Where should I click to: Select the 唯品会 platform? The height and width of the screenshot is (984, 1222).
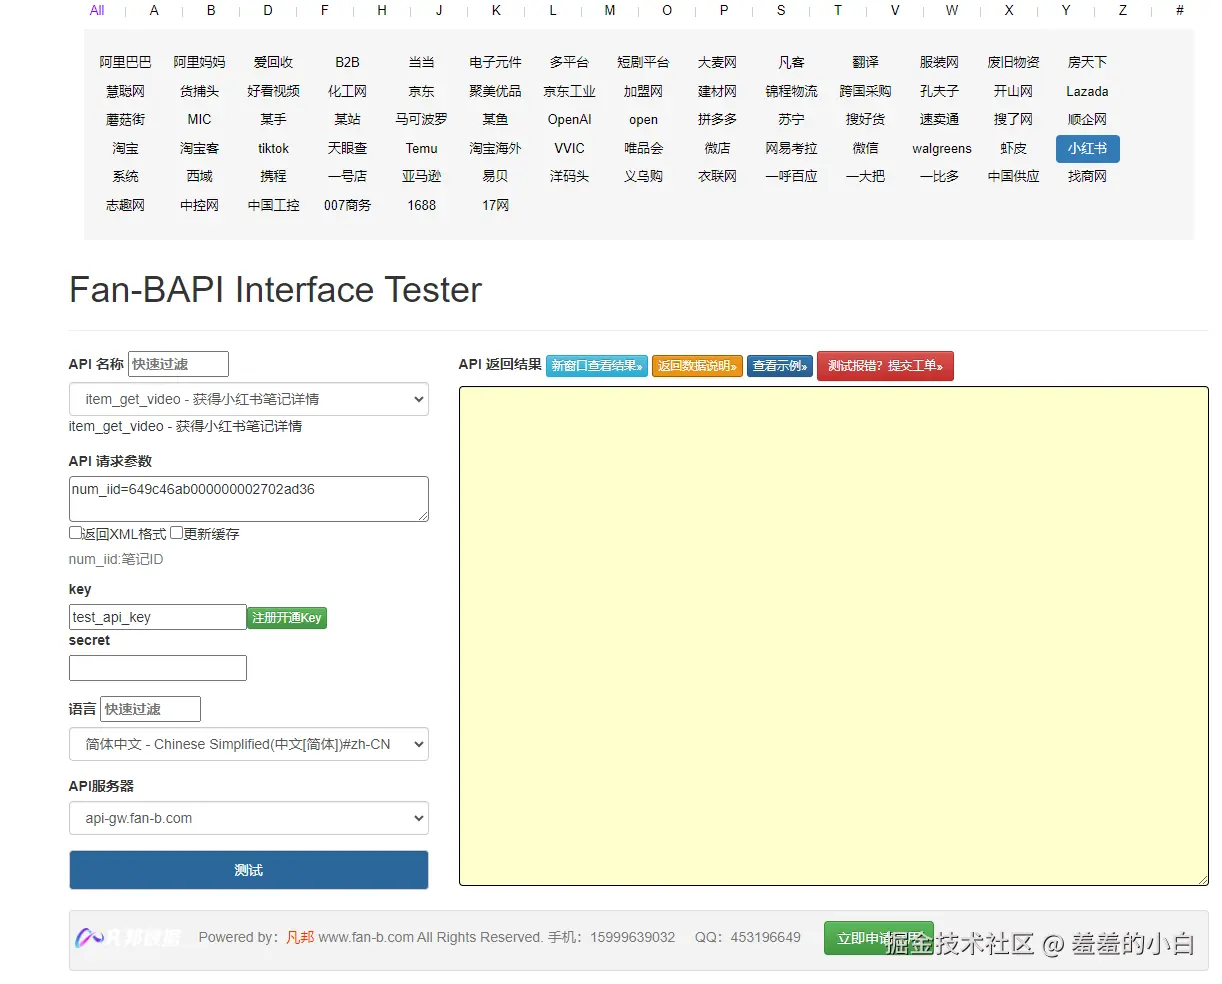coord(643,148)
